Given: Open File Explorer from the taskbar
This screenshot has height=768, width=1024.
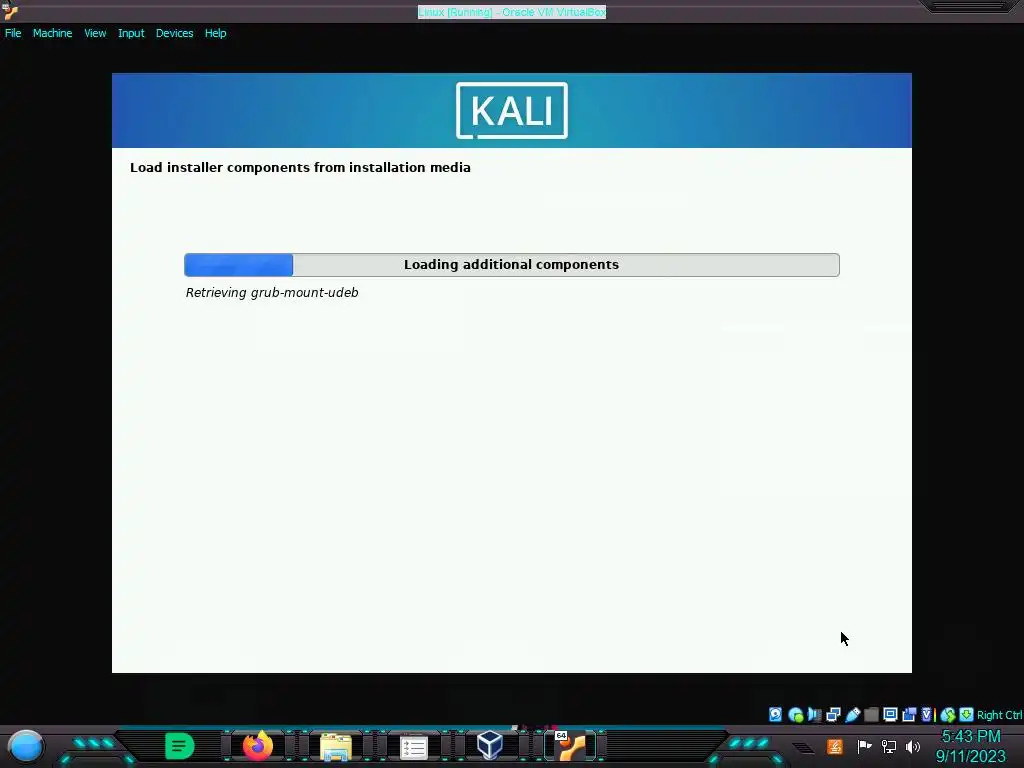Looking at the screenshot, I should pos(336,747).
